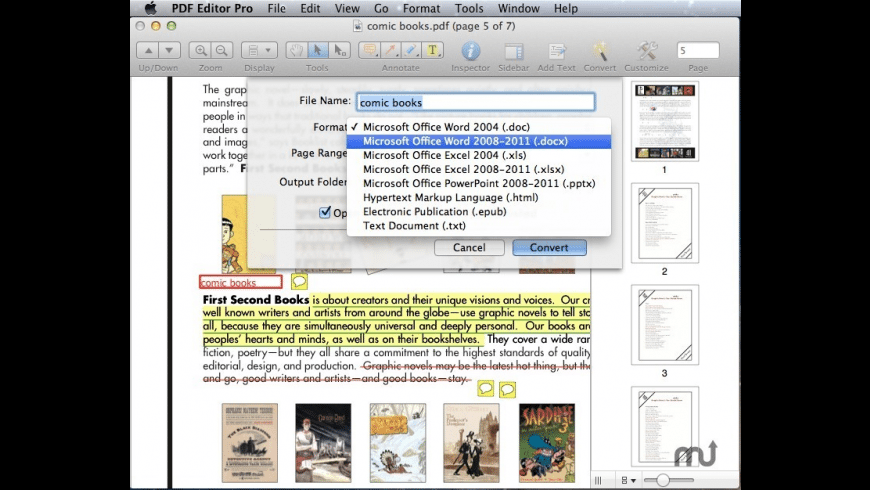Click the Zoom out magnifier
The width and height of the screenshot is (870, 490).
pos(221,50)
